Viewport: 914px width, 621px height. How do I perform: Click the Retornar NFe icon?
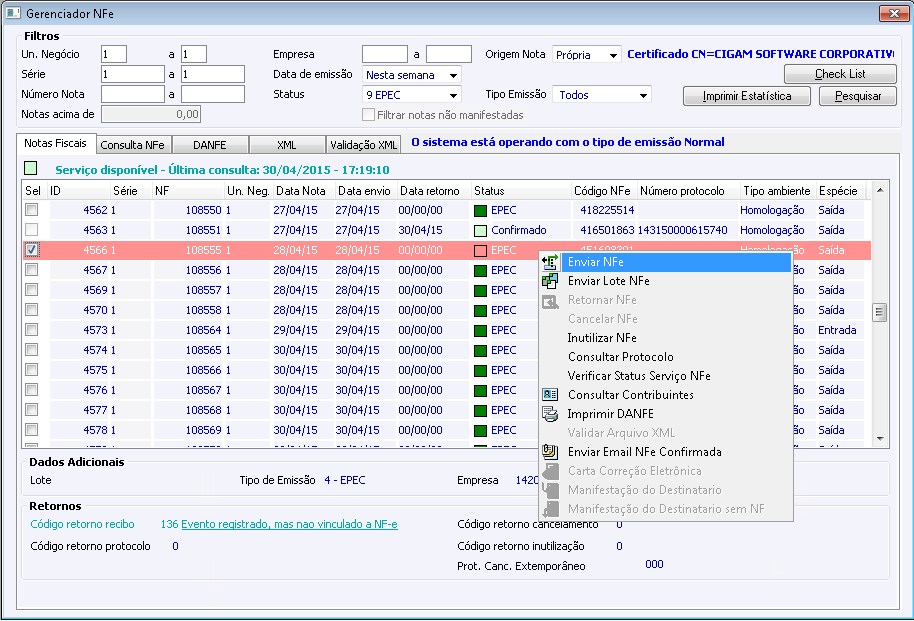click(550, 300)
